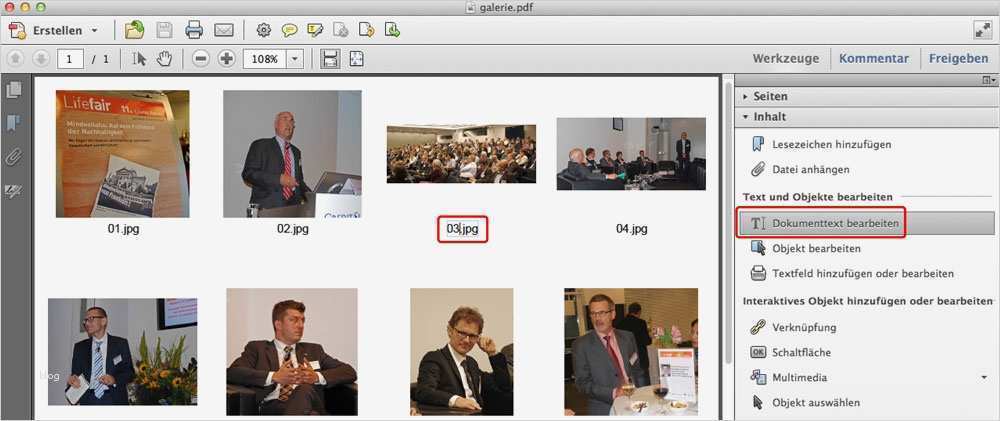This screenshot has height=421, width=1000.
Task: Open the Werkzeuge pane
Action: pos(786,59)
